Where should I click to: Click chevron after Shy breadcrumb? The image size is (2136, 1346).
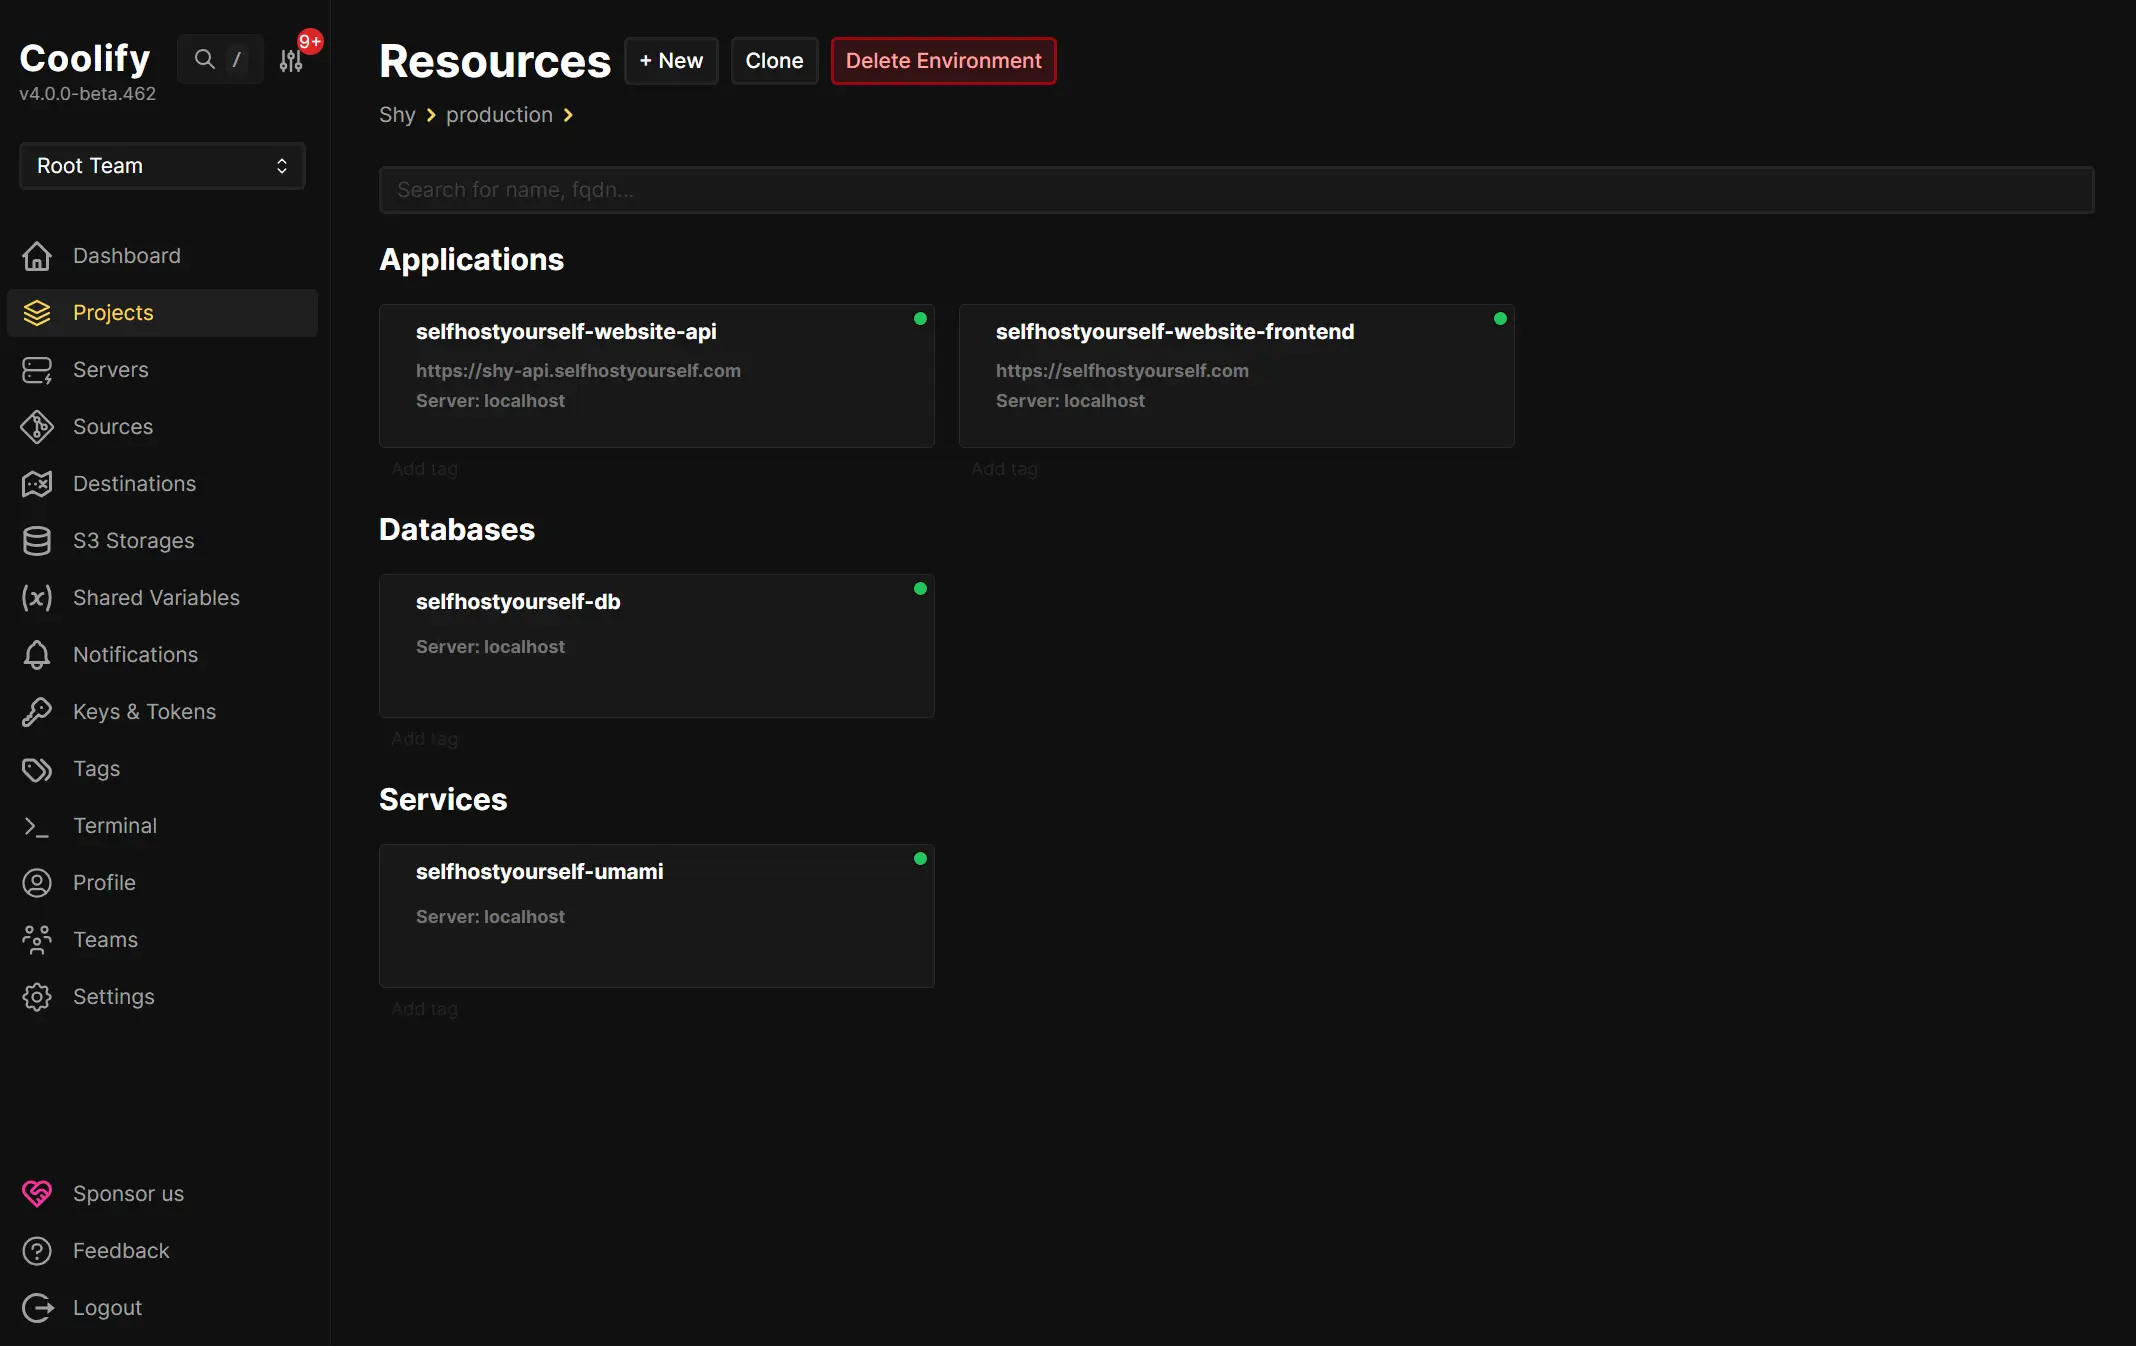[431, 115]
